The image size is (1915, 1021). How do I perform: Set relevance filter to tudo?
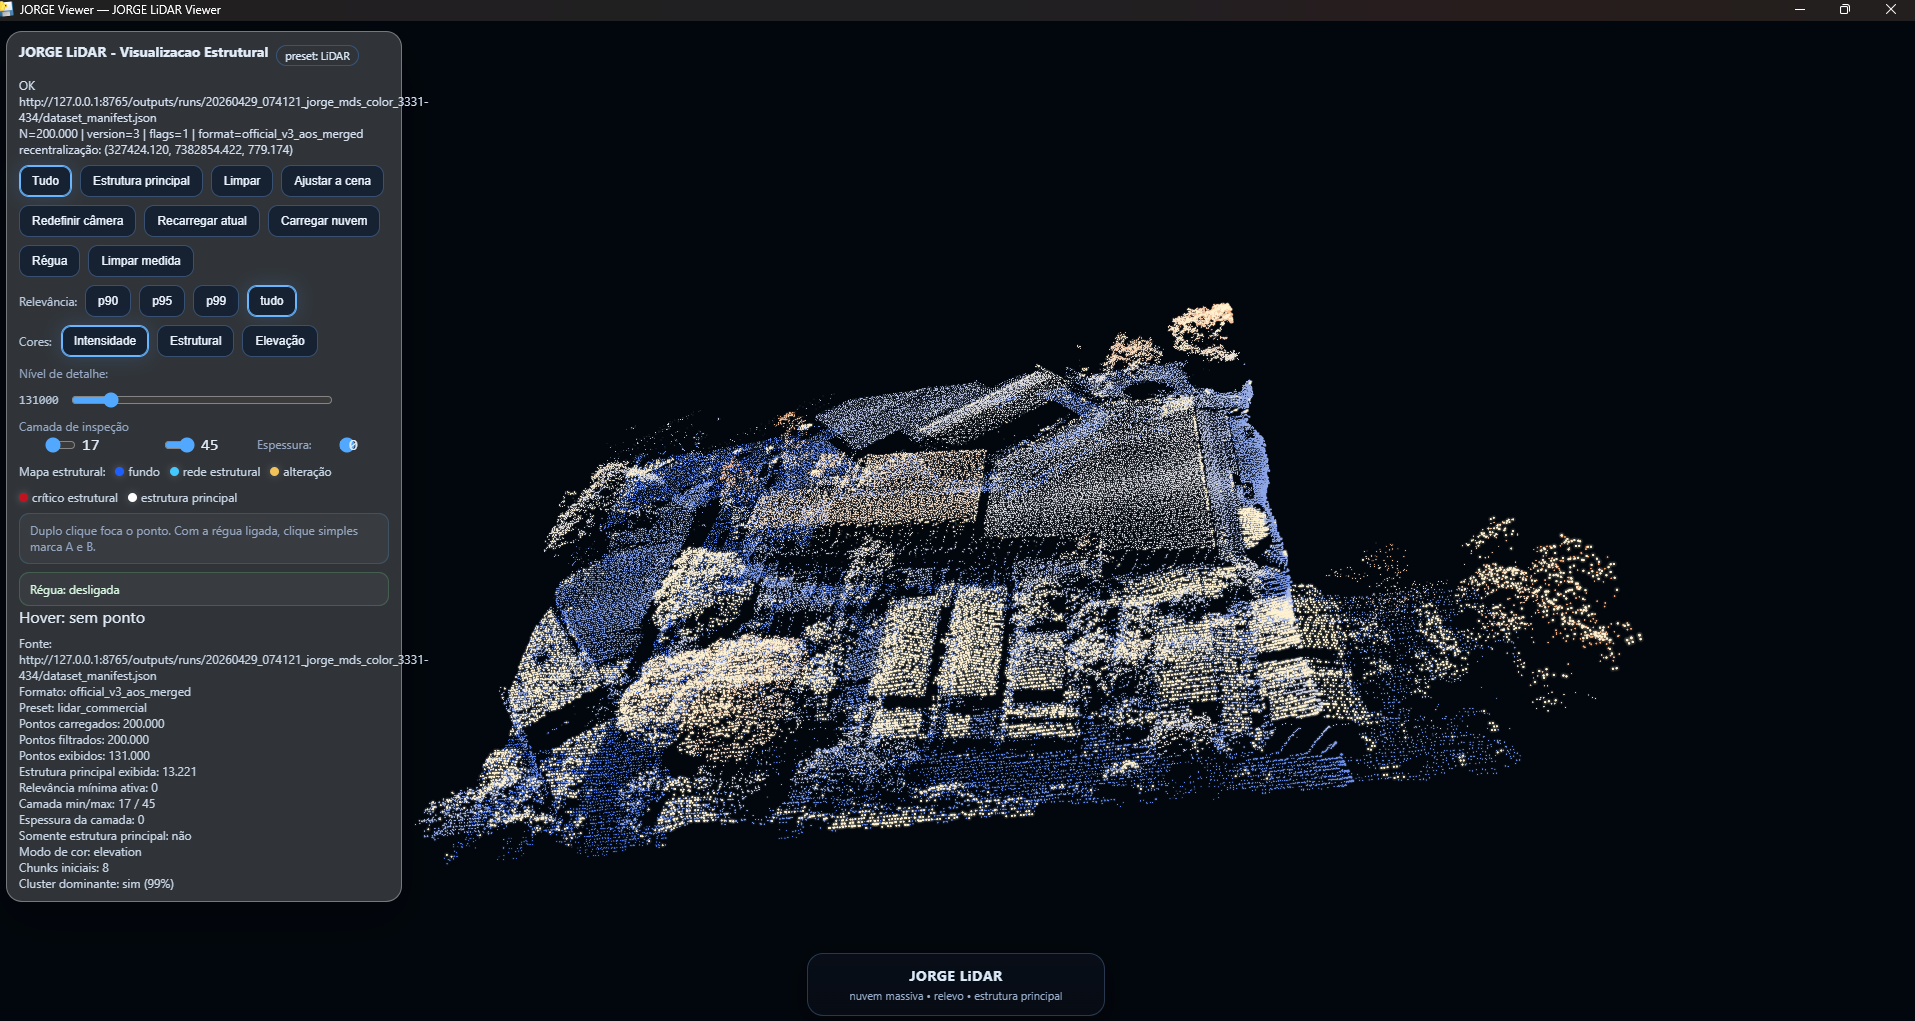tap(272, 301)
